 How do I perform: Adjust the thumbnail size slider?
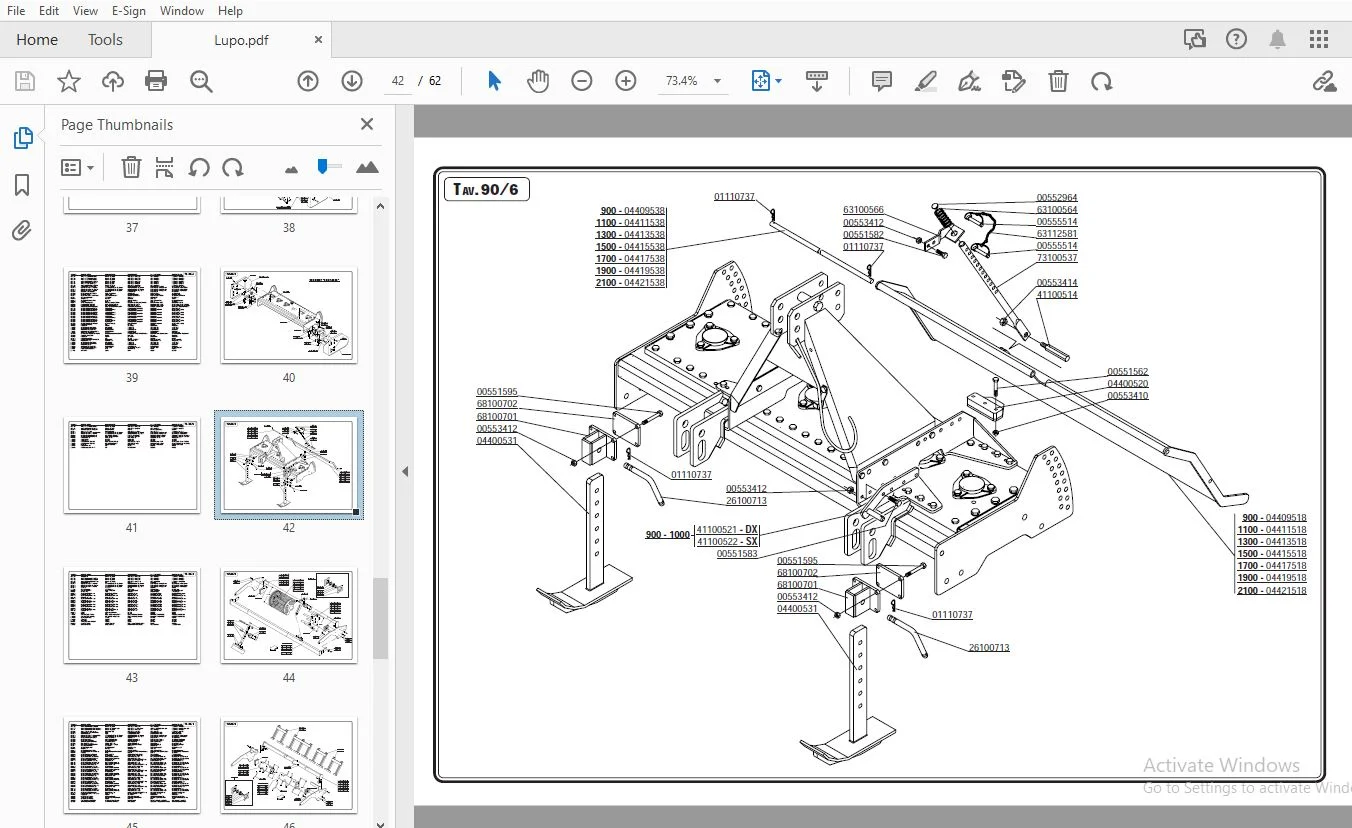[323, 166]
